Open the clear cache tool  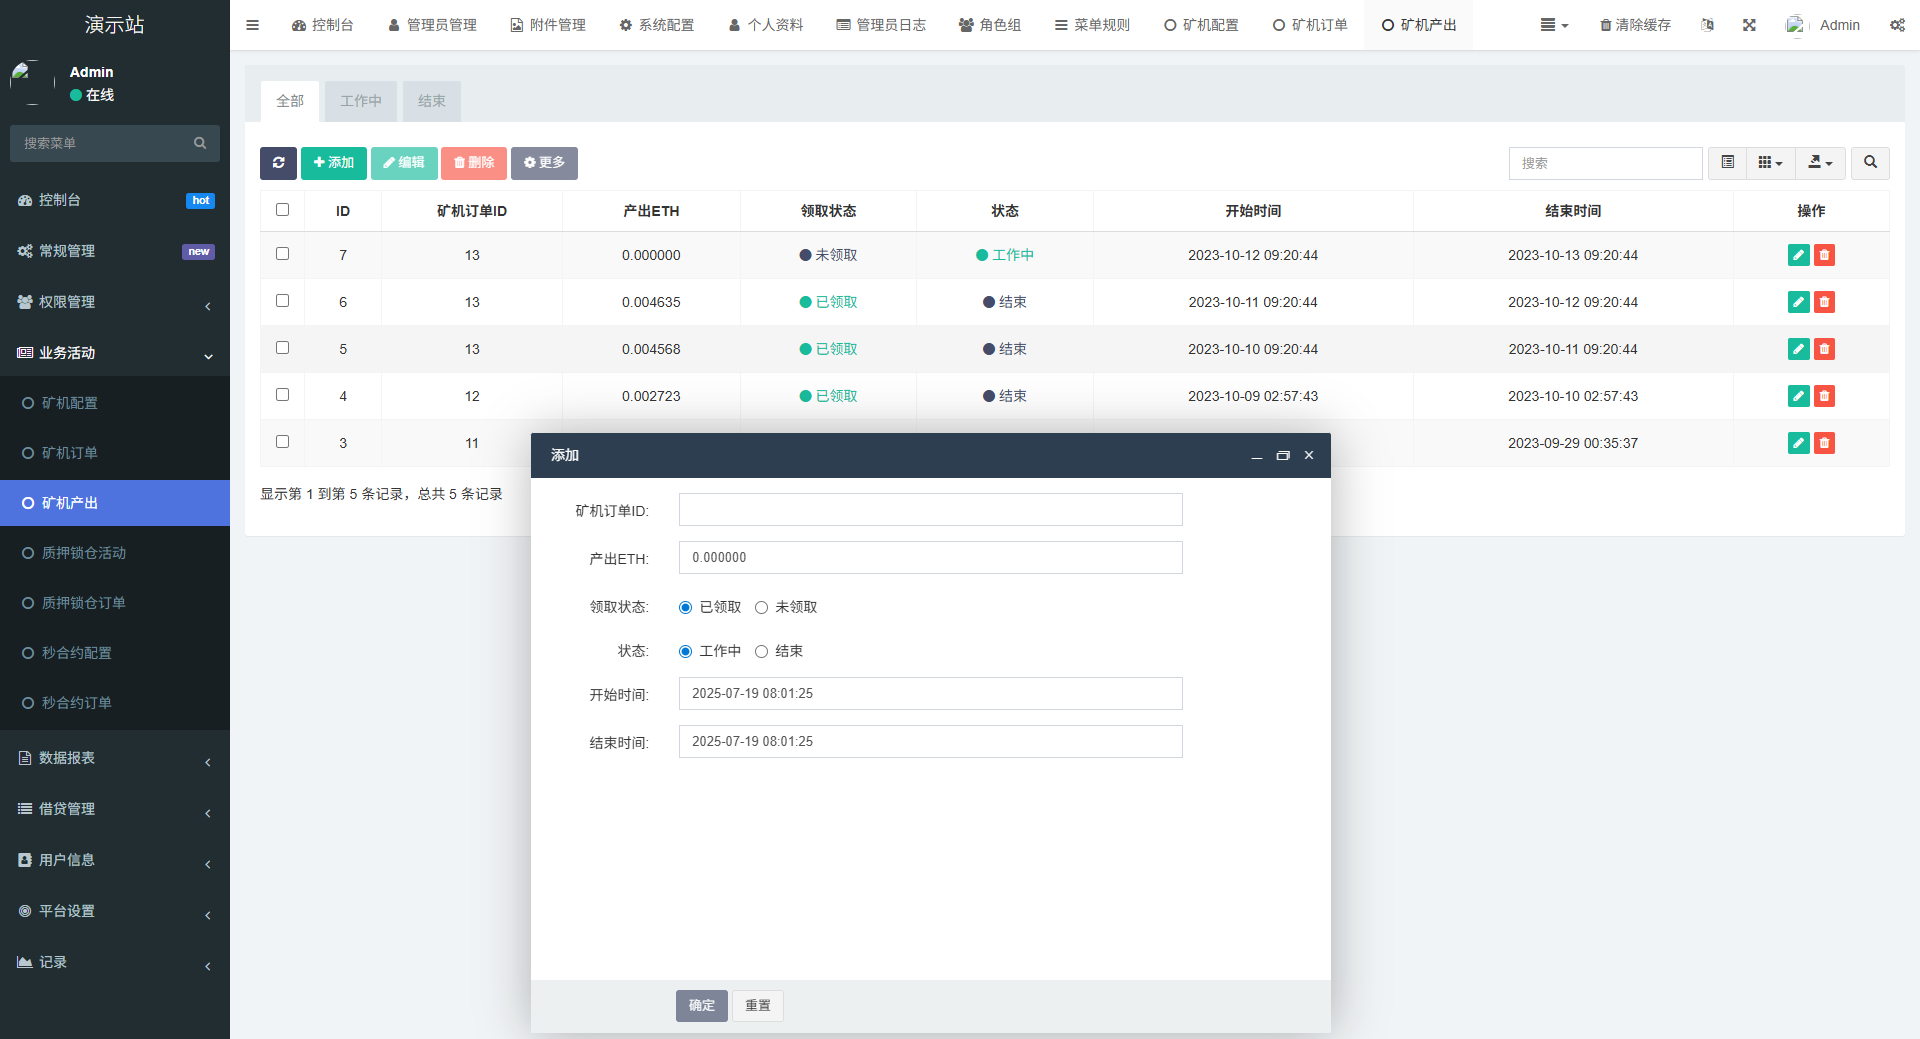(1633, 25)
